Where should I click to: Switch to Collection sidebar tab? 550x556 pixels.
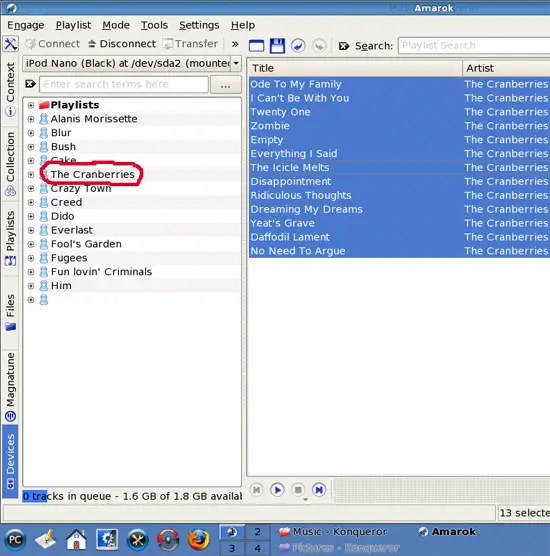[x=10, y=163]
